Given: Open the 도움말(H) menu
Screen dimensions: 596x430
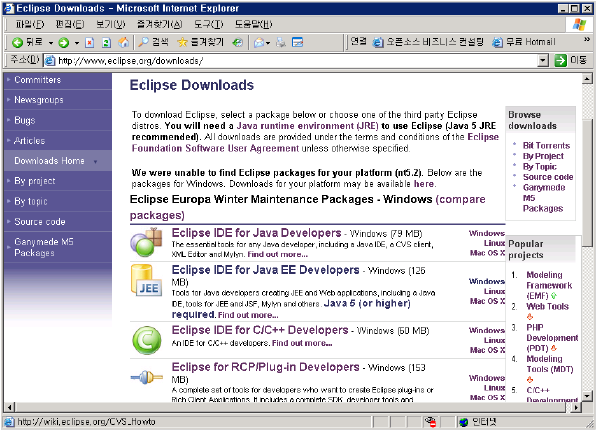Looking at the screenshot, I should pyautogui.click(x=253, y=25).
